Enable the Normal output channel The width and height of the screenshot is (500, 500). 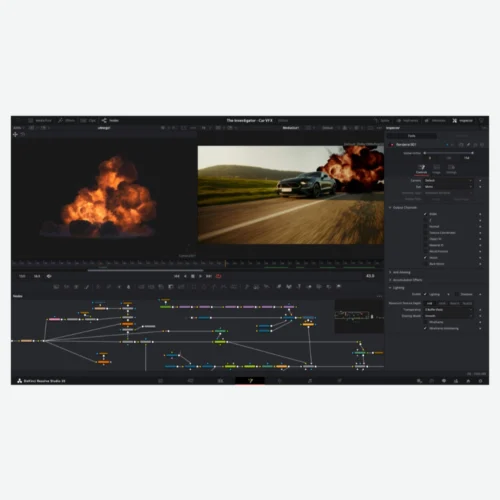click(425, 227)
